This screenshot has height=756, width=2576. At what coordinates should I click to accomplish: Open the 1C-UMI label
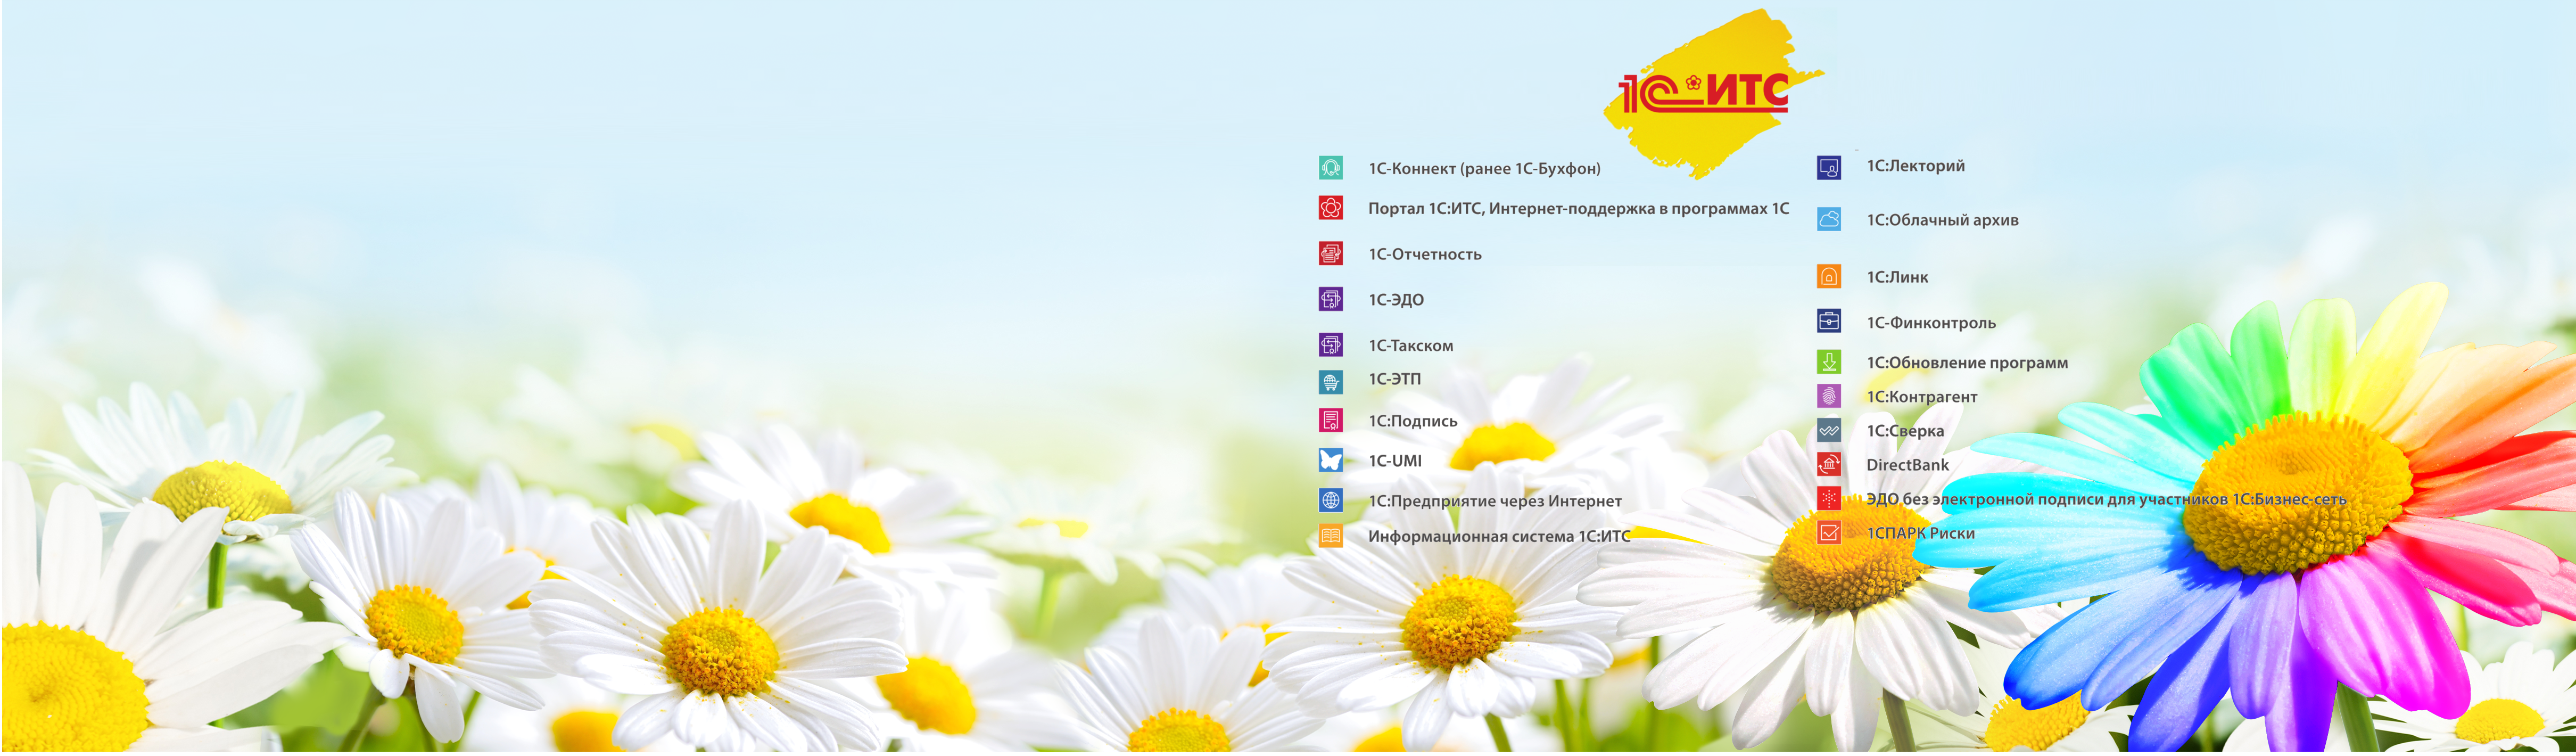1395,461
